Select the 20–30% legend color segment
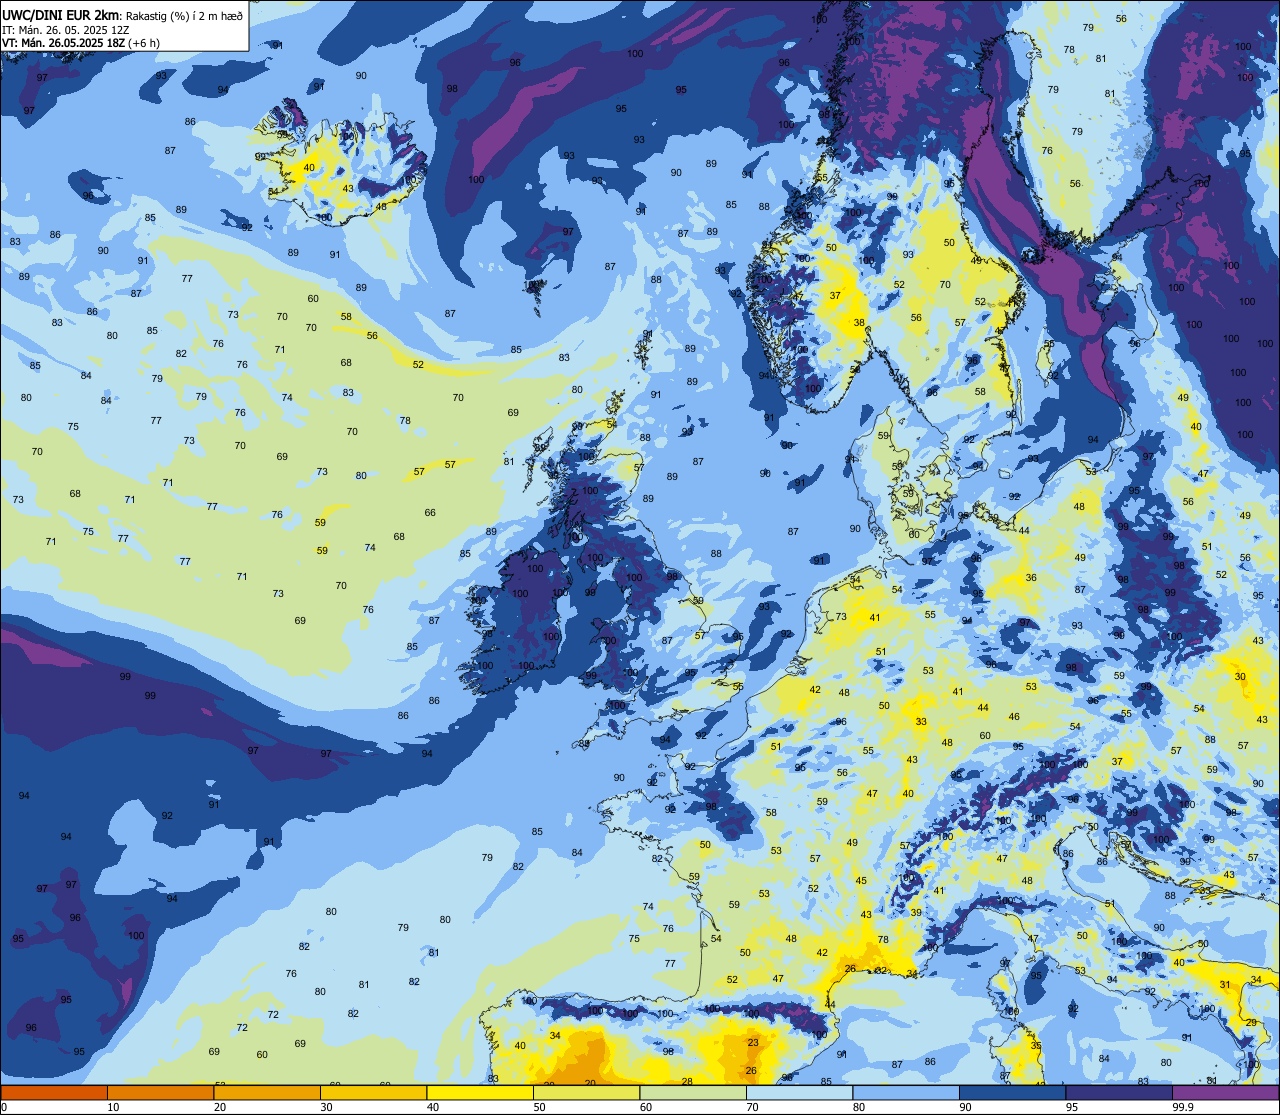The width and height of the screenshot is (1280, 1115). coord(267,1092)
